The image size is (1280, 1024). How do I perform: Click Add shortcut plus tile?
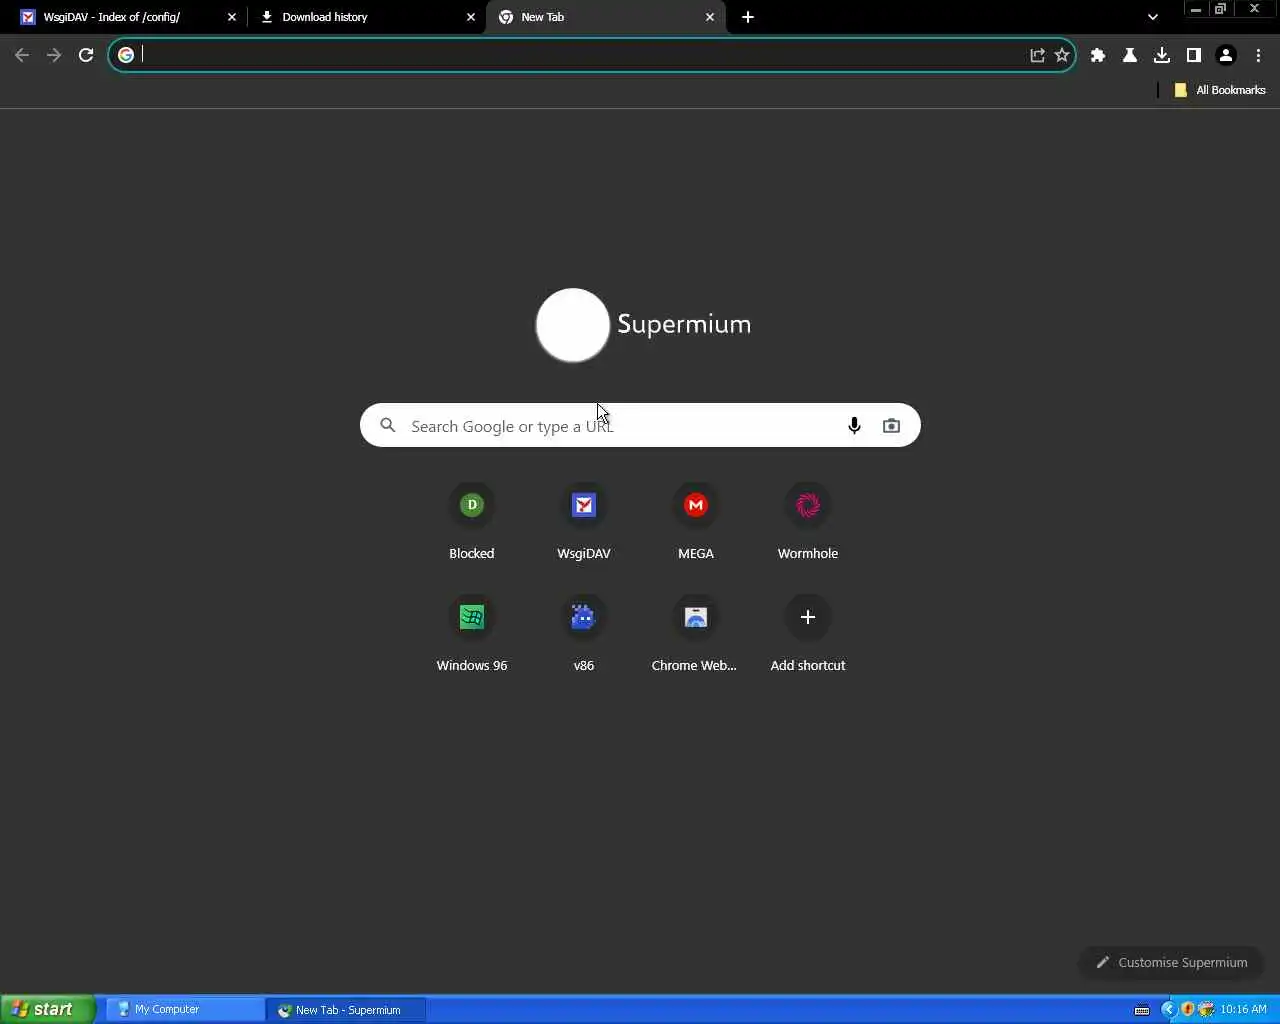pos(808,634)
